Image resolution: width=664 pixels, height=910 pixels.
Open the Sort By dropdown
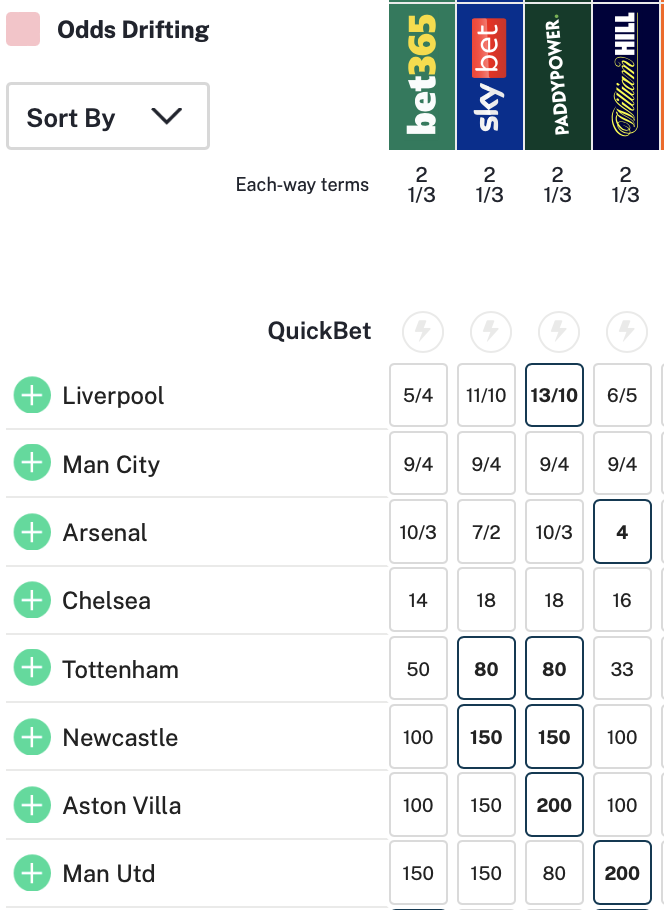point(108,117)
